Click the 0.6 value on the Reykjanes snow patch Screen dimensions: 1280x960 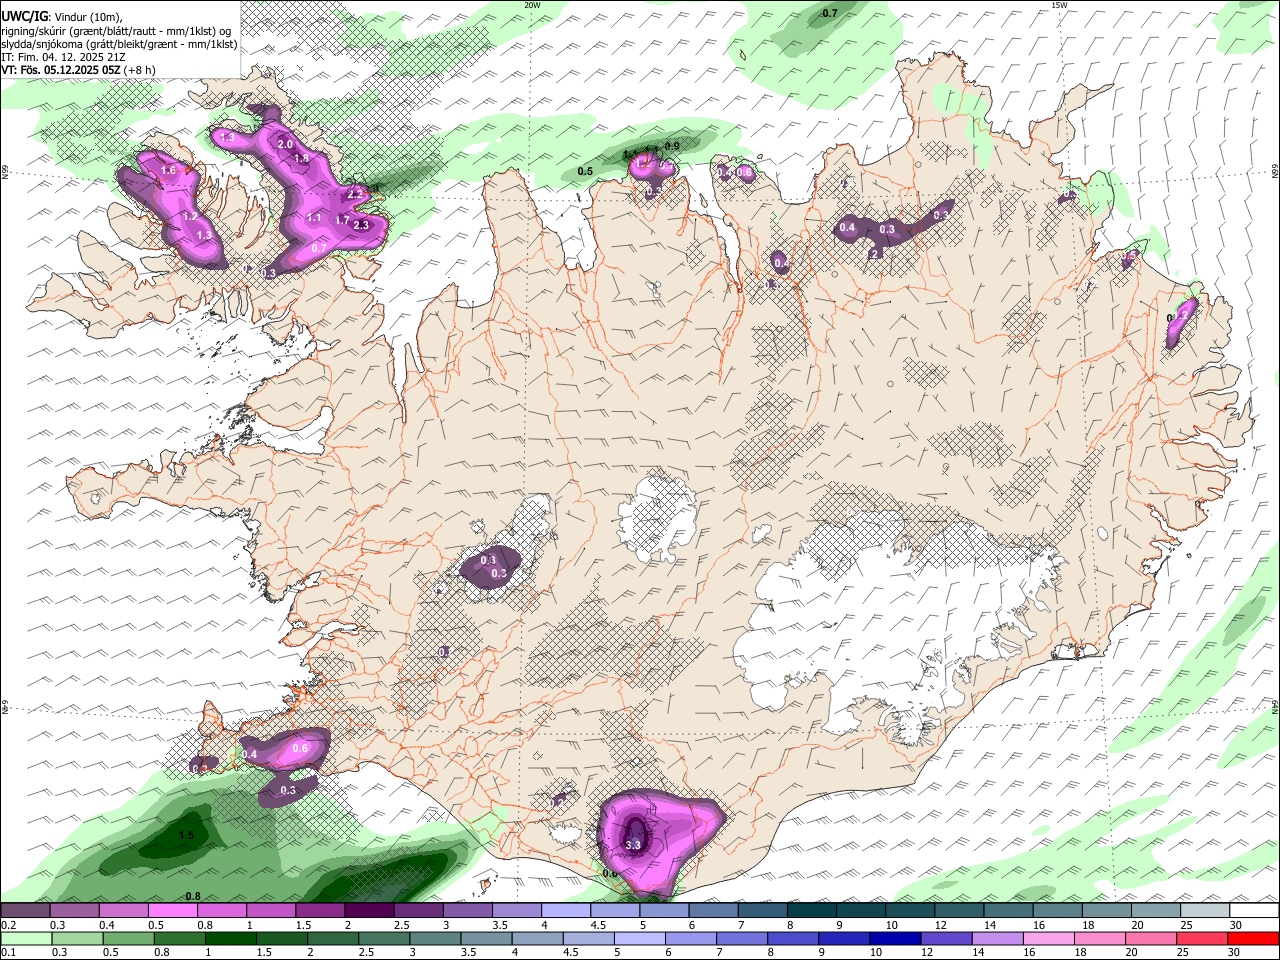coord(300,748)
